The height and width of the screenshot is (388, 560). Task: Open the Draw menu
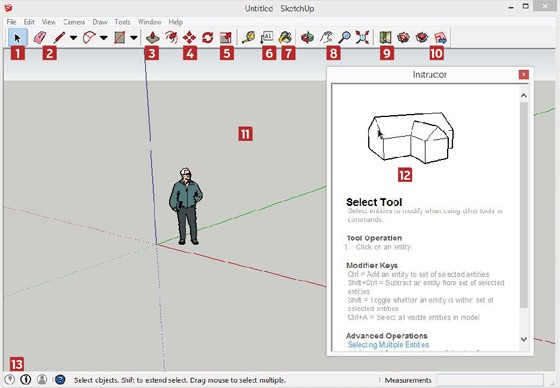coord(100,22)
